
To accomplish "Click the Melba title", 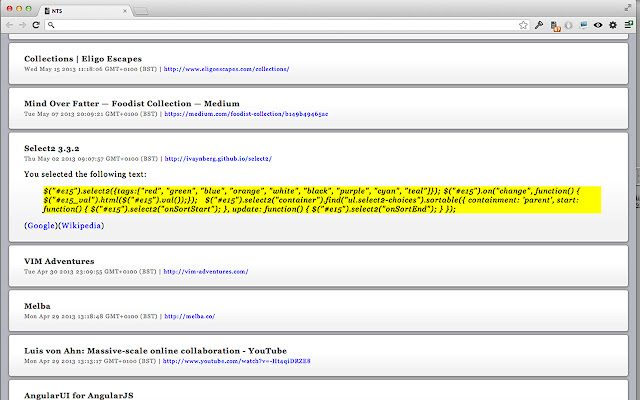I will pyautogui.click(x=37, y=306).
